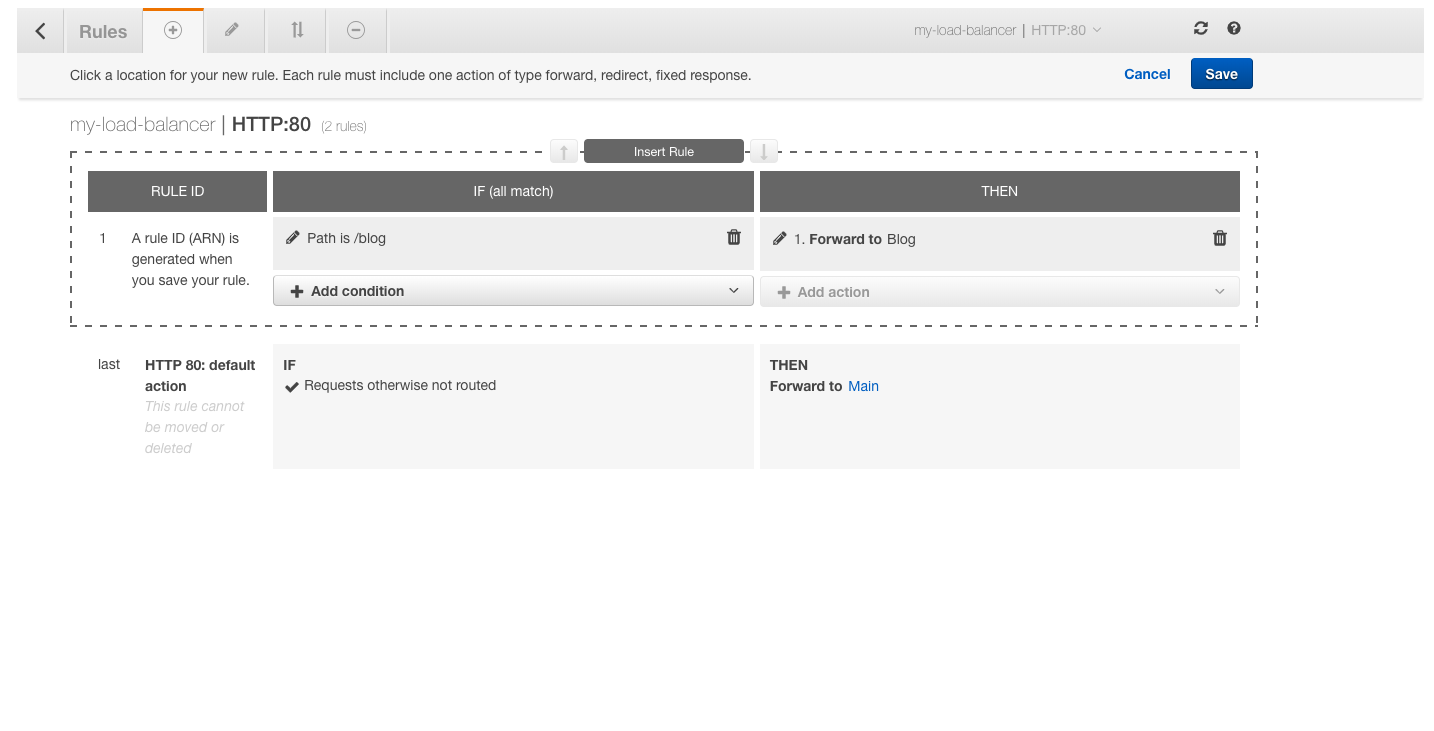Switch to the edit rules pencil tab
The height and width of the screenshot is (731, 1434).
pyautogui.click(x=232, y=31)
